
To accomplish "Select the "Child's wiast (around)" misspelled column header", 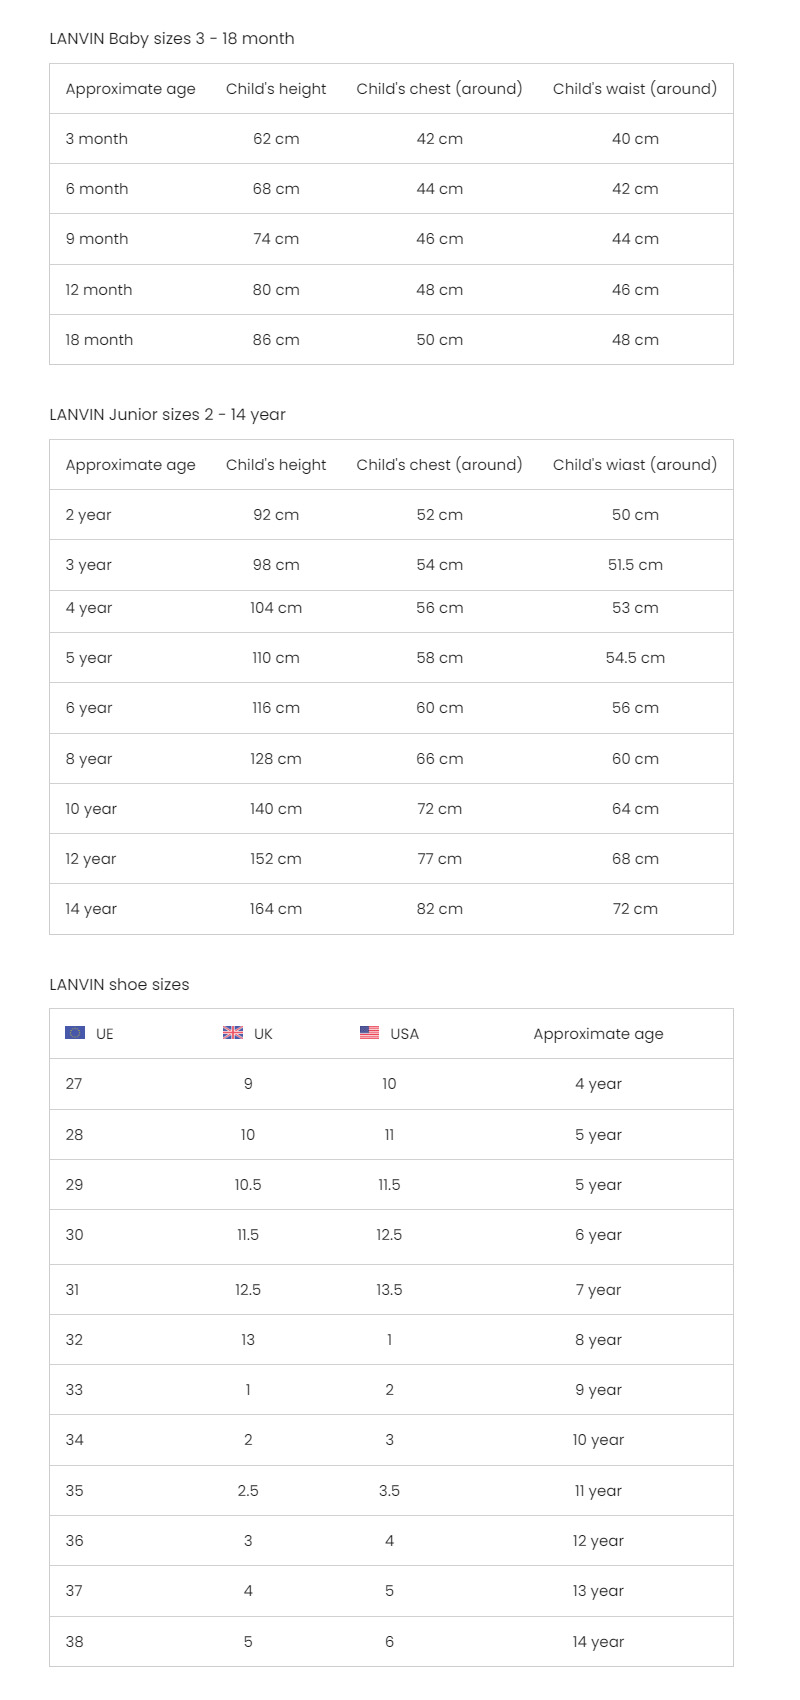I will [x=635, y=465].
